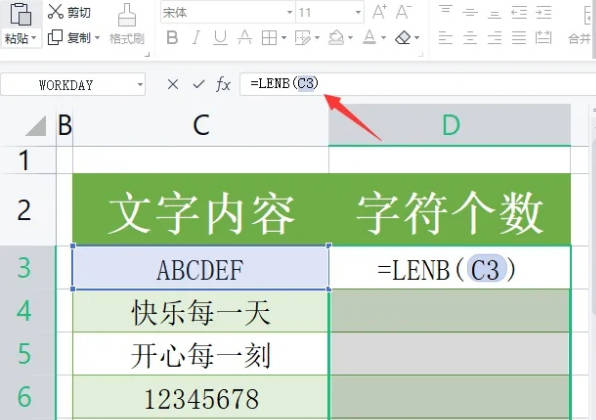Center text horizontally

(x=470, y=38)
